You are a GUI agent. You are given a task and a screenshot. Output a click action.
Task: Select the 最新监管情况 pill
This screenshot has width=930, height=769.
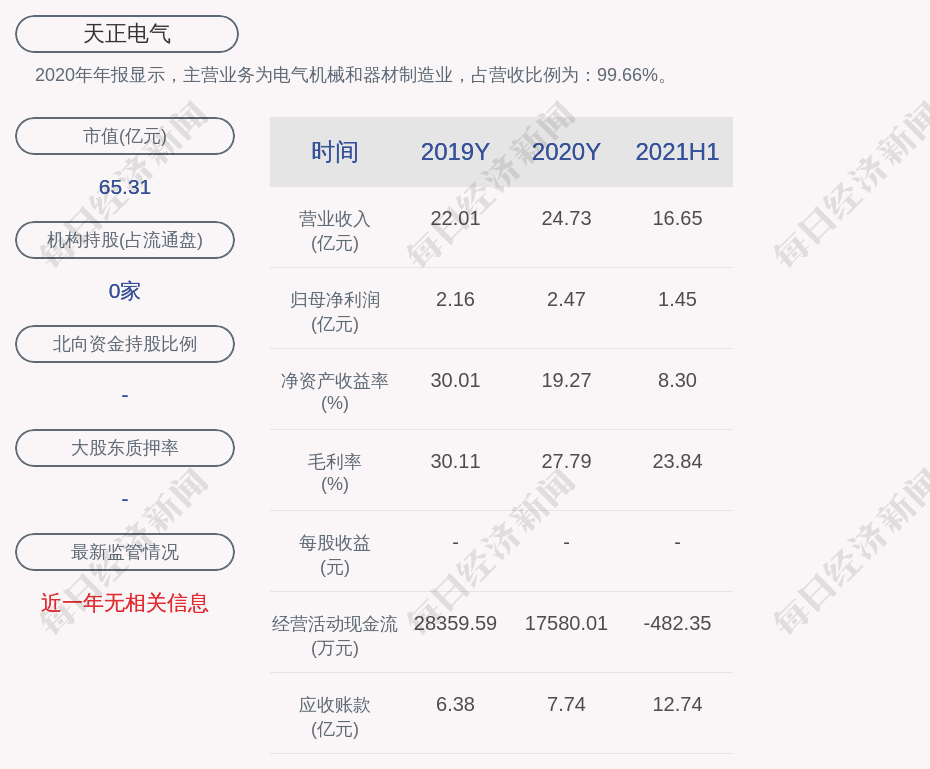point(125,552)
